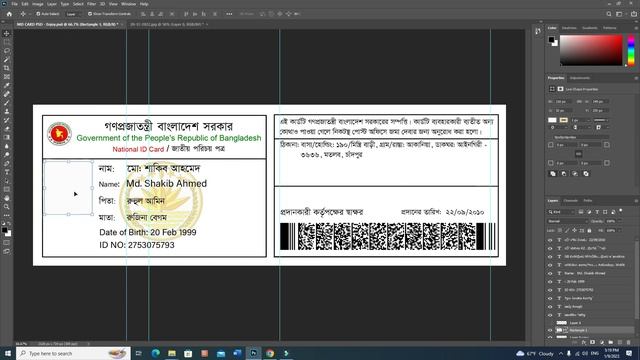Image resolution: width=640 pixels, height=360 pixels.
Task: Select the Crop tool
Action: (x=7, y=68)
